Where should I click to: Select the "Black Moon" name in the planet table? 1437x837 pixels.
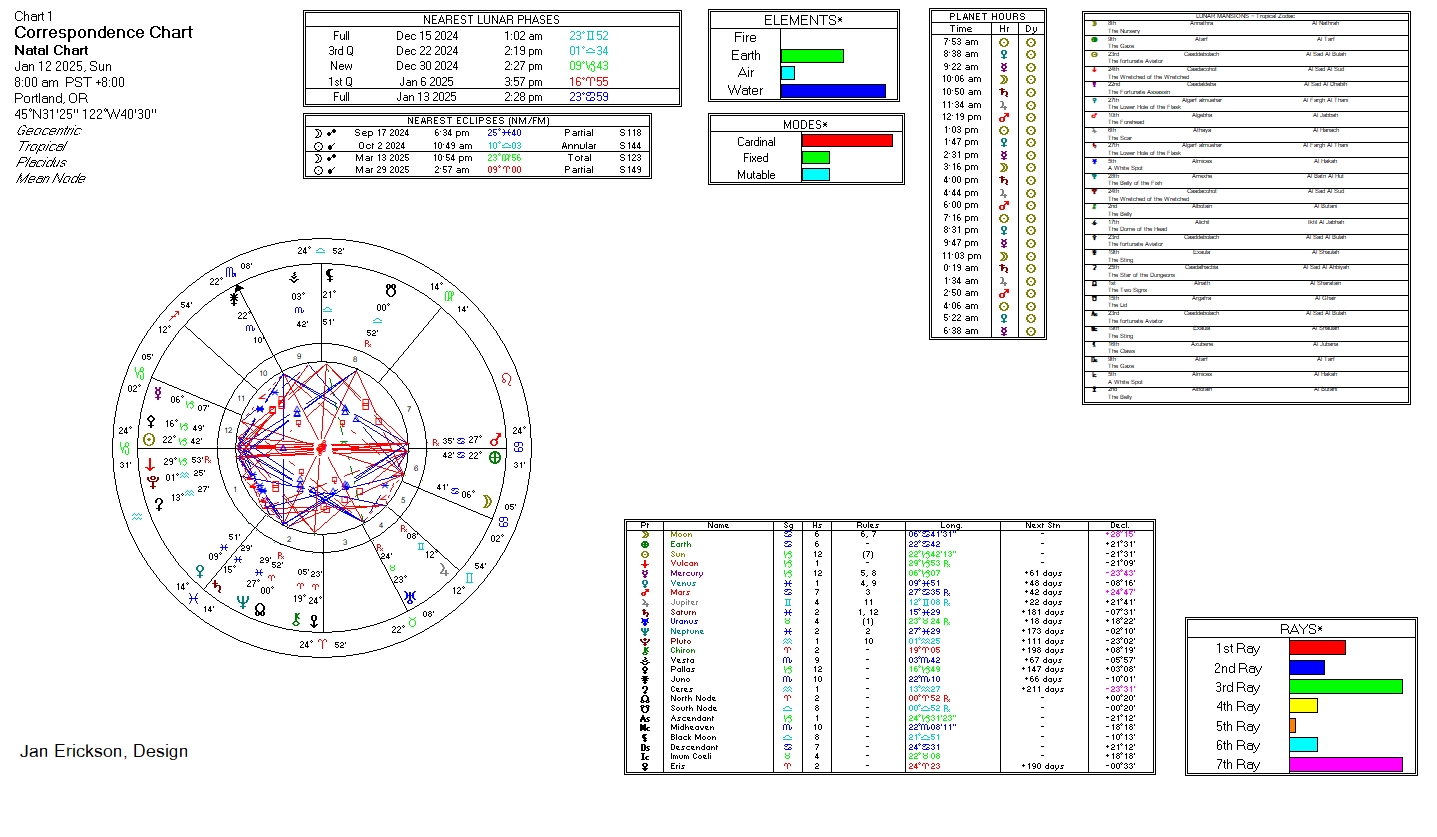click(694, 737)
